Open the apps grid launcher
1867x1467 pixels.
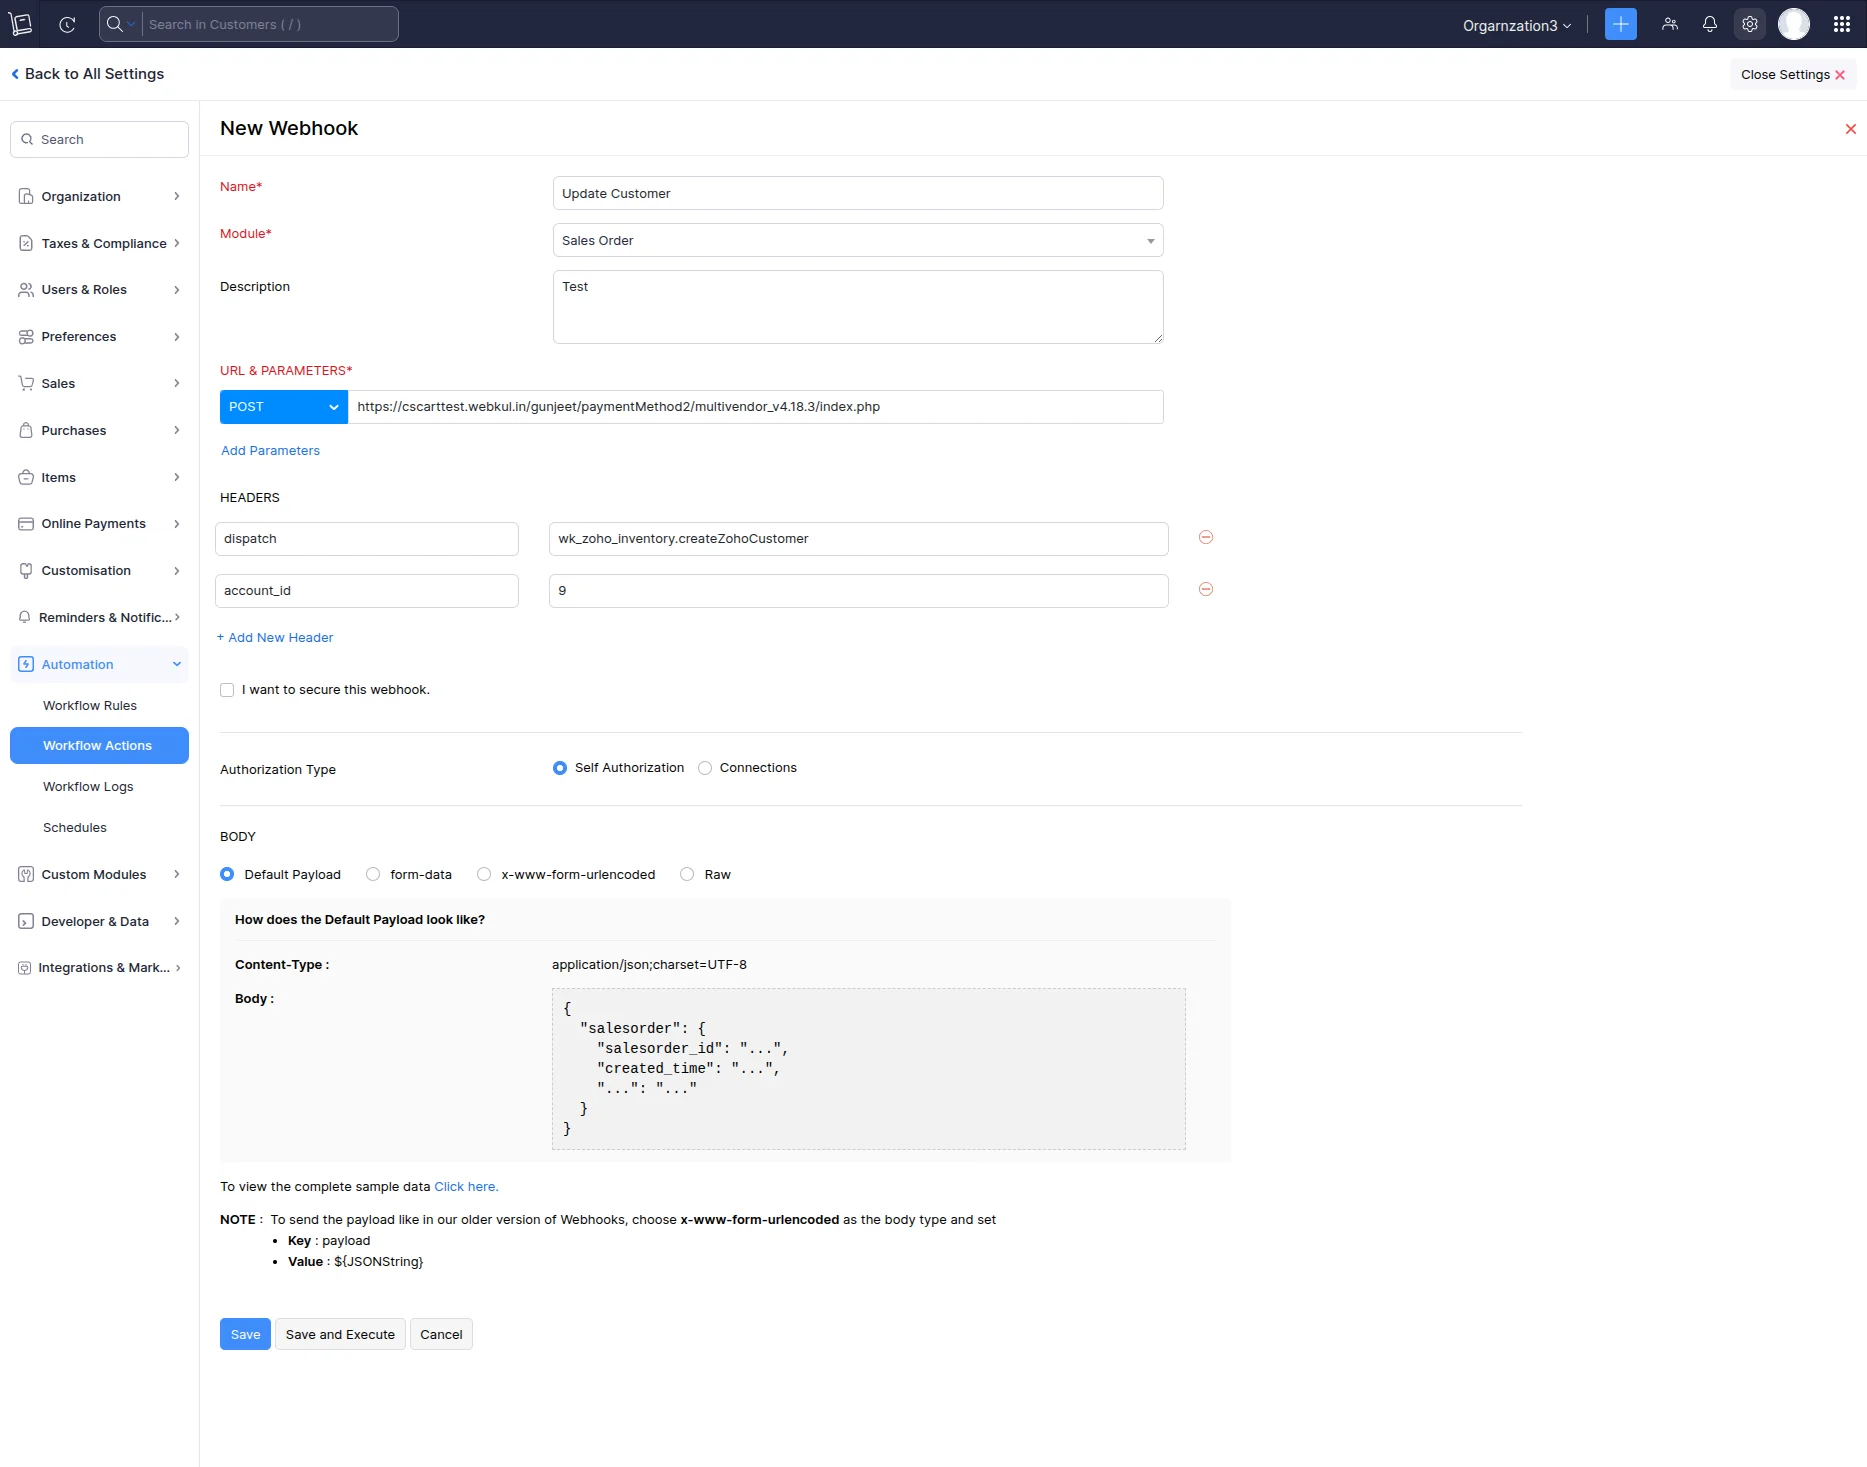1841,24
